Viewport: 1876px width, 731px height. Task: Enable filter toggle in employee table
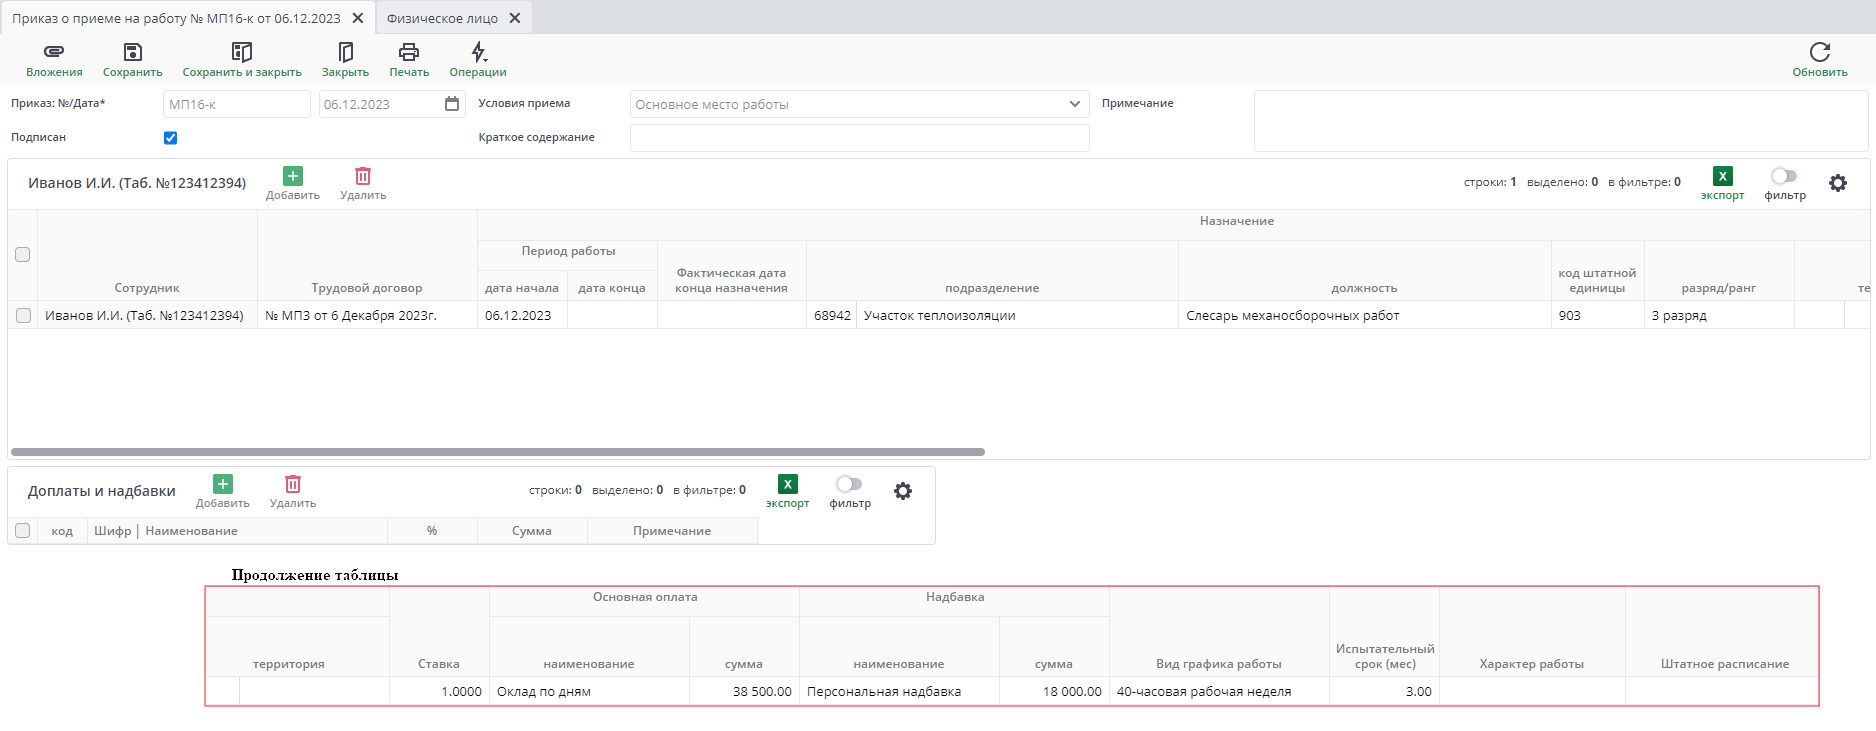[x=1784, y=177]
